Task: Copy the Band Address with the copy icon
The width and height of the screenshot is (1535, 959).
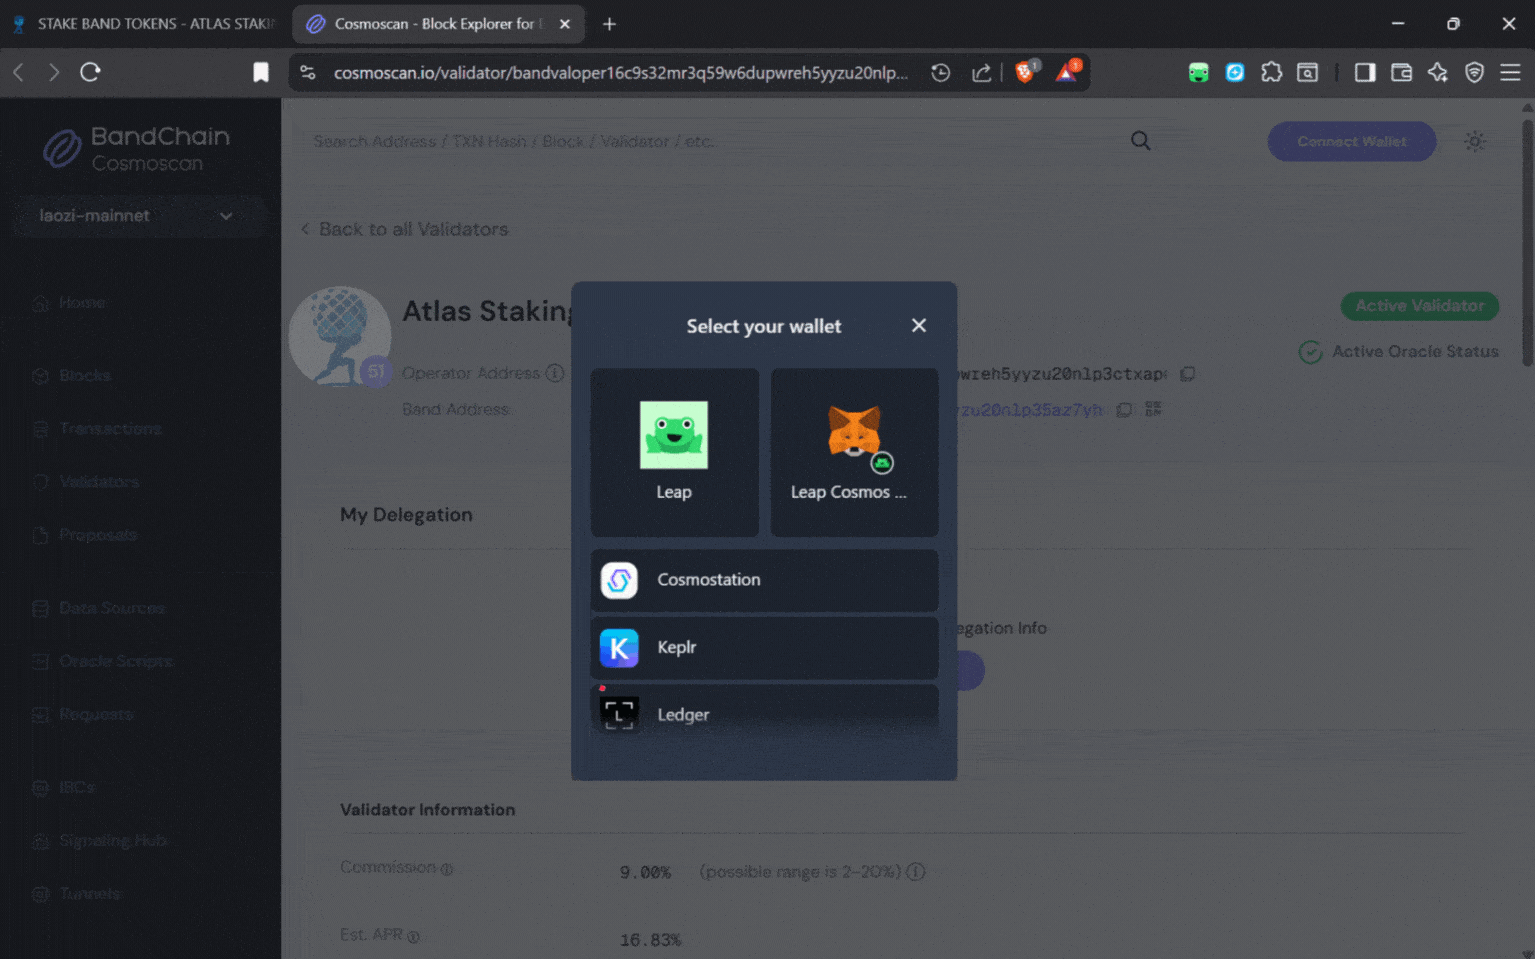Action: tap(1124, 409)
